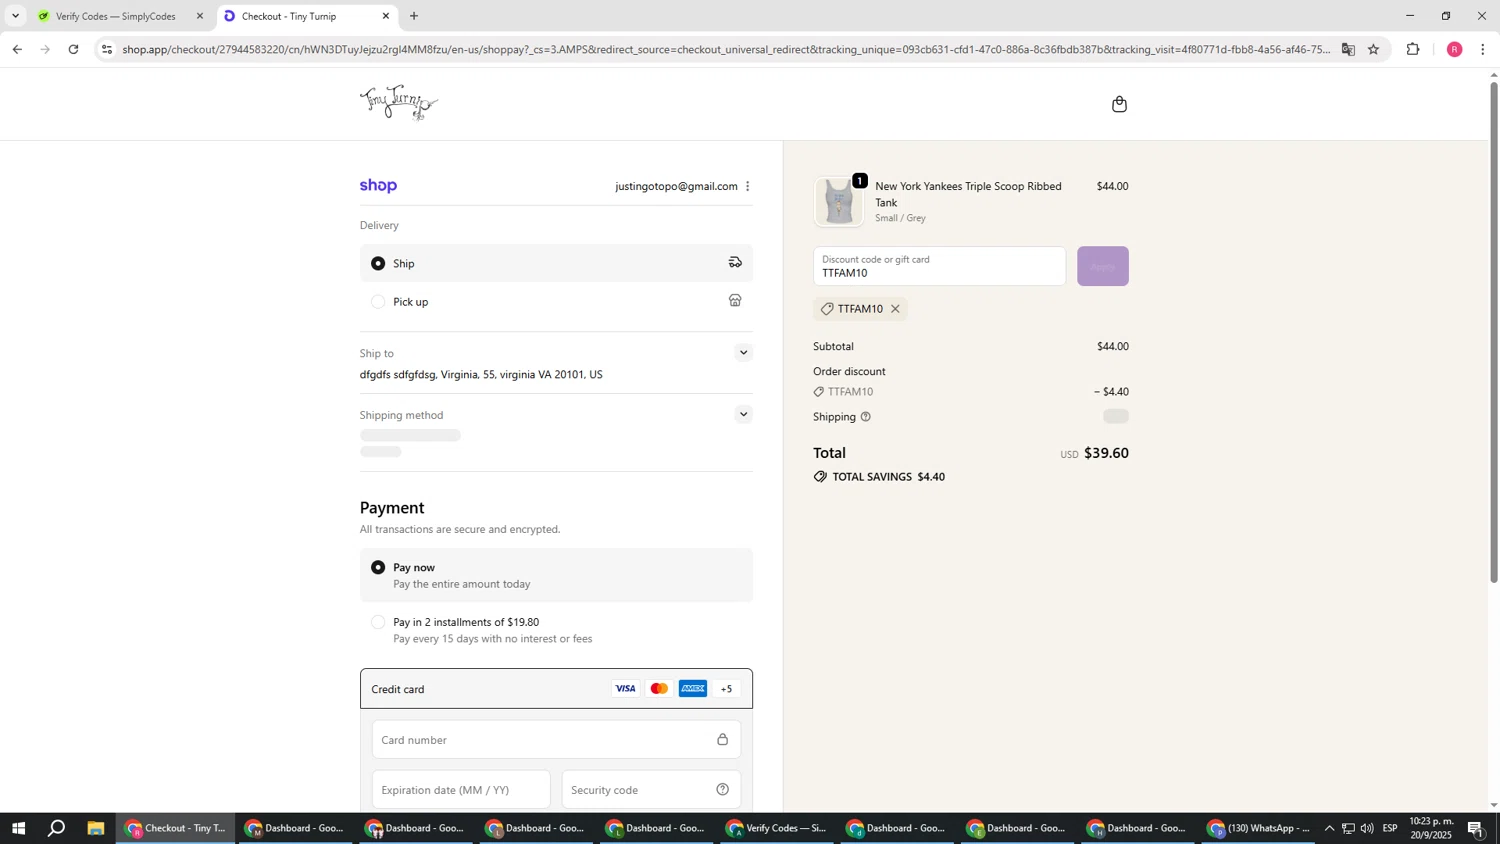Viewport: 1500px width, 844px height.
Task: Click the delivery truck icon
Action: 735,263
